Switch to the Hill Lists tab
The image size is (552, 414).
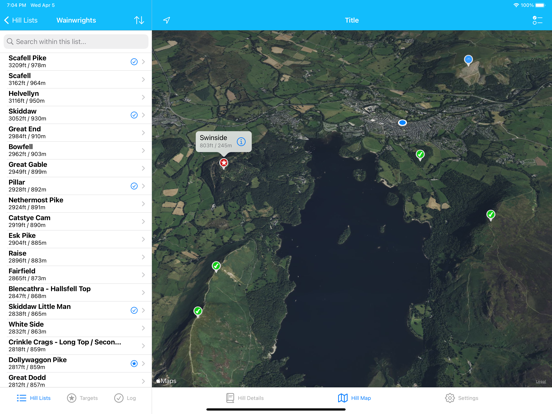pyautogui.click(x=34, y=398)
